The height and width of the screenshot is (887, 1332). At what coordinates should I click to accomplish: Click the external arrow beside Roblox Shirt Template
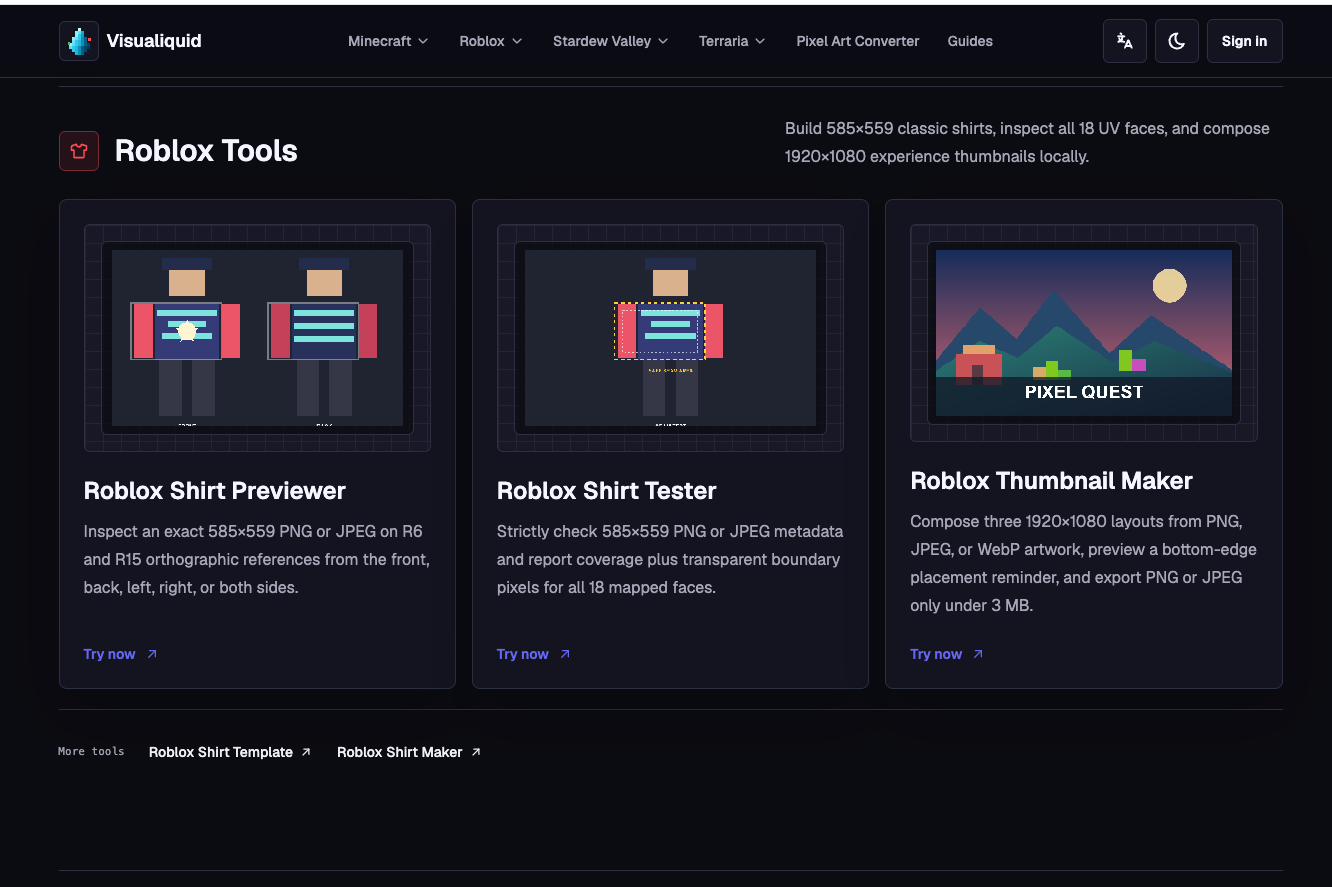click(306, 752)
